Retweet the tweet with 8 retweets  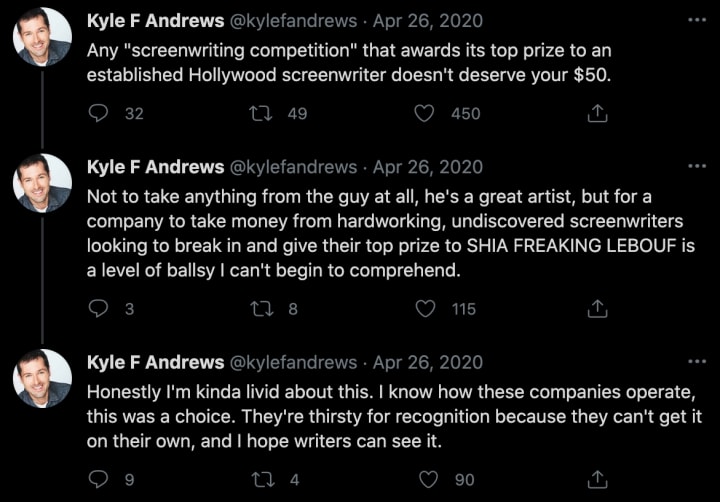(x=264, y=309)
